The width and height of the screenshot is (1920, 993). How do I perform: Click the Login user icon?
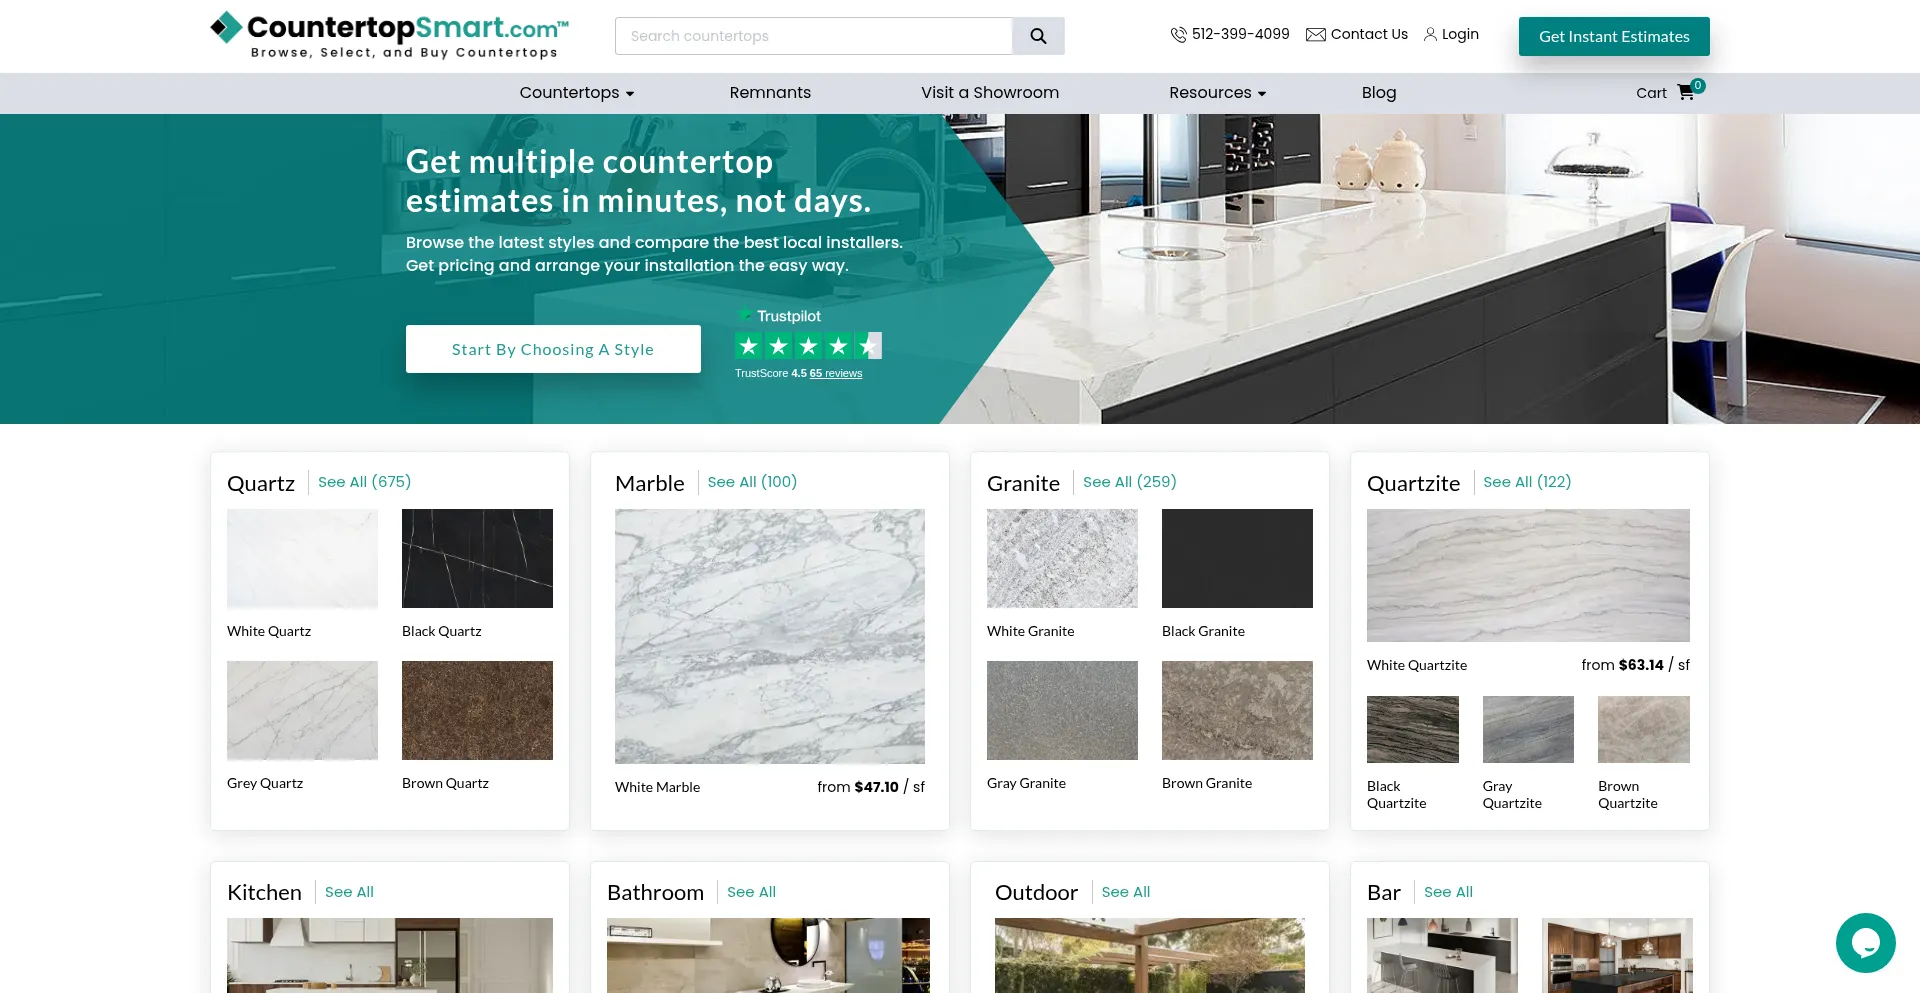1430,35
